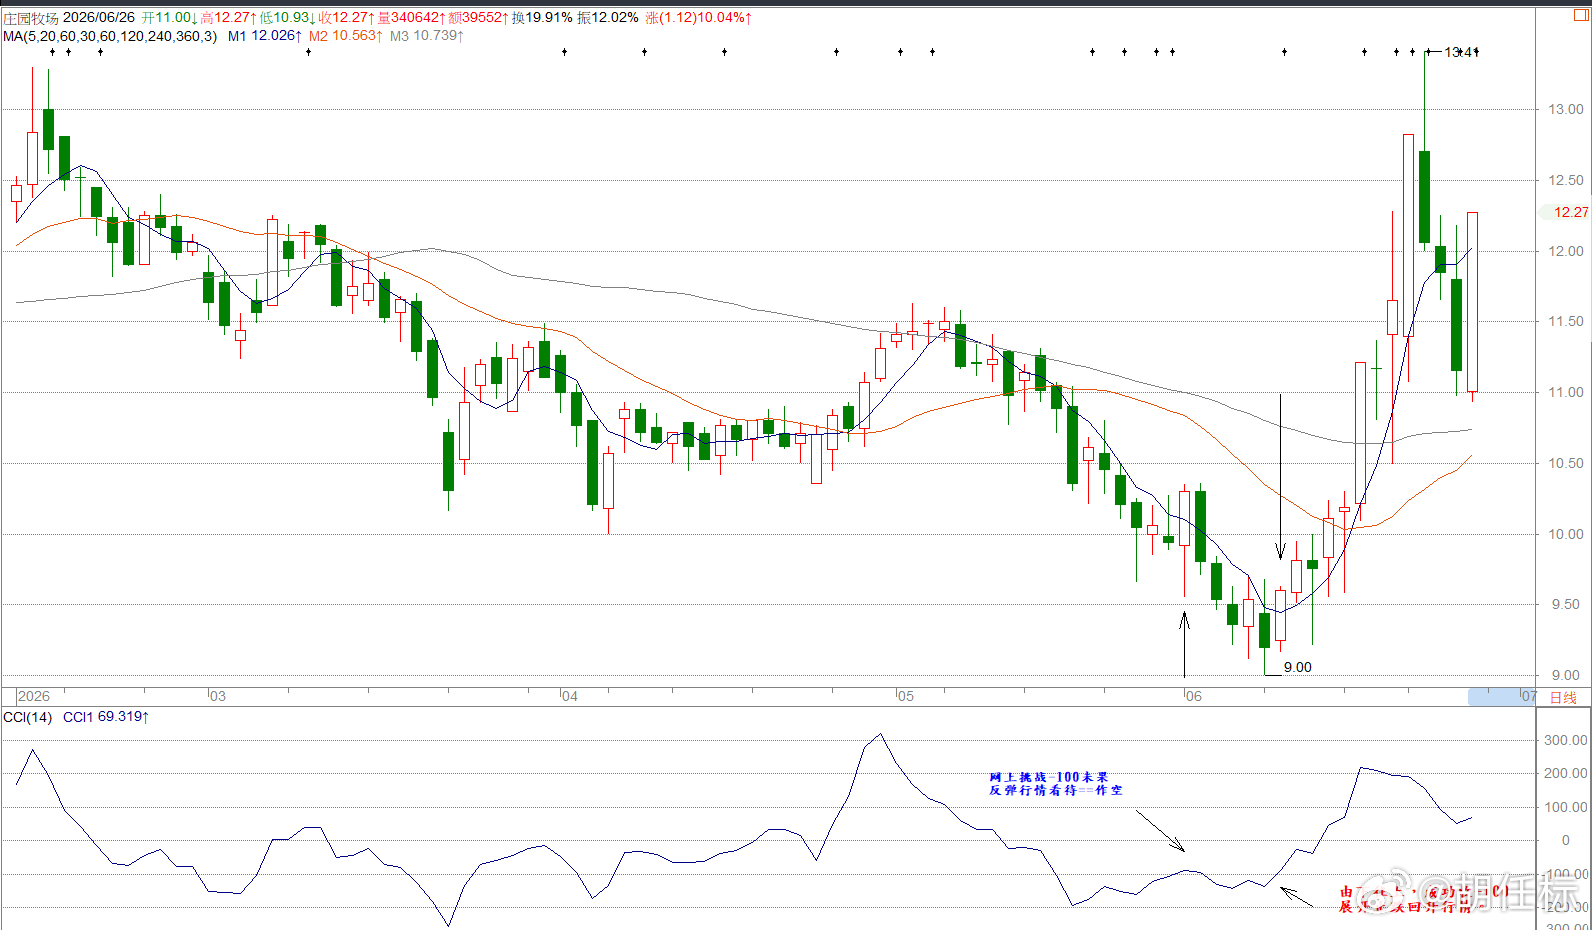The width and height of the screenshot is (1592, 930).
Task: Click the 200.00 CCI axis label
Action: pos(1566,773)
